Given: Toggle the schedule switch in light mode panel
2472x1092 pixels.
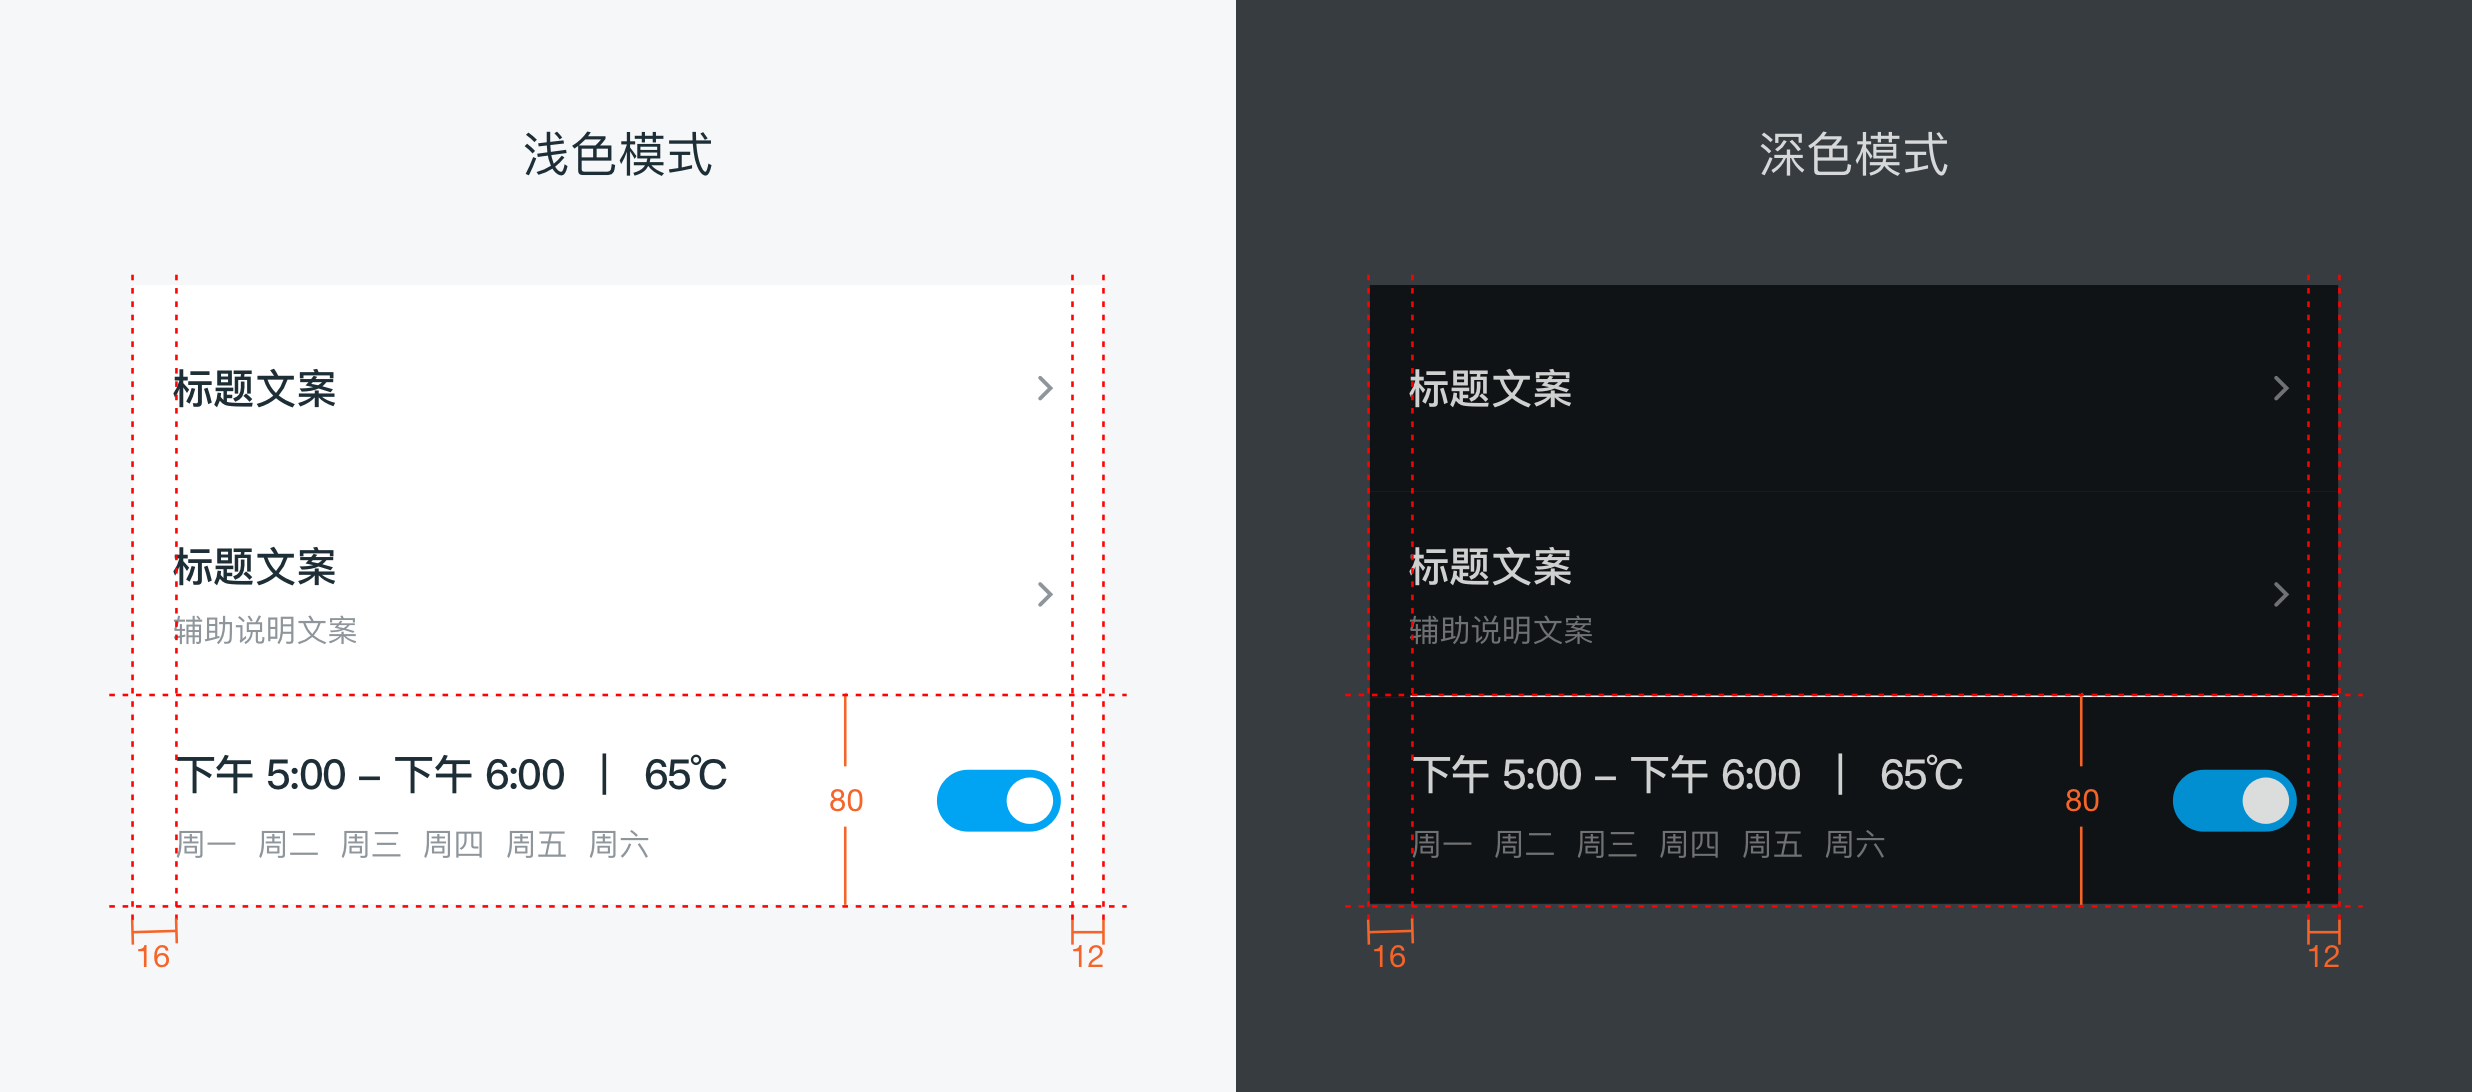Looking at the screenshot, I should pyautogui.click(x=998, y=800).
